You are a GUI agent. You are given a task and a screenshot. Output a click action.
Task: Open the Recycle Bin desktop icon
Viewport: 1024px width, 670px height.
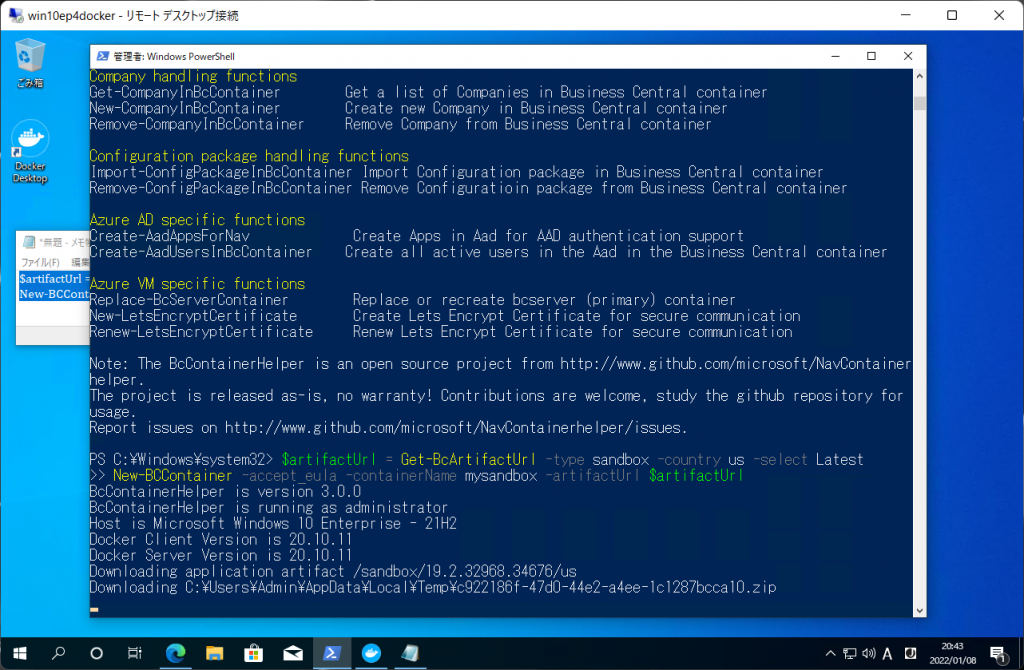(30, 63)
